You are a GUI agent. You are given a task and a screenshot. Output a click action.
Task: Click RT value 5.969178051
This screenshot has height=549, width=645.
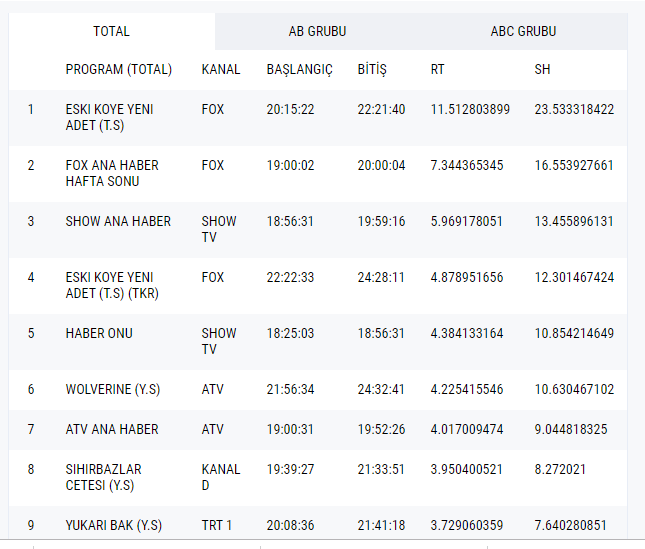466,221
